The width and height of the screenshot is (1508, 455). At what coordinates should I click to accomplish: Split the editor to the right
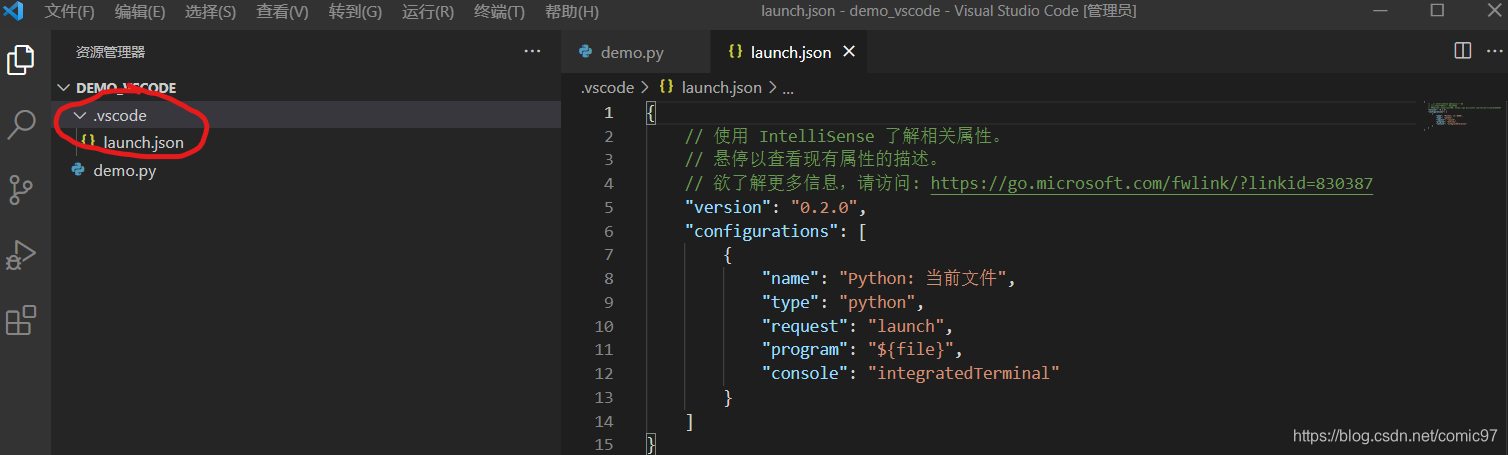point(1462,50)
